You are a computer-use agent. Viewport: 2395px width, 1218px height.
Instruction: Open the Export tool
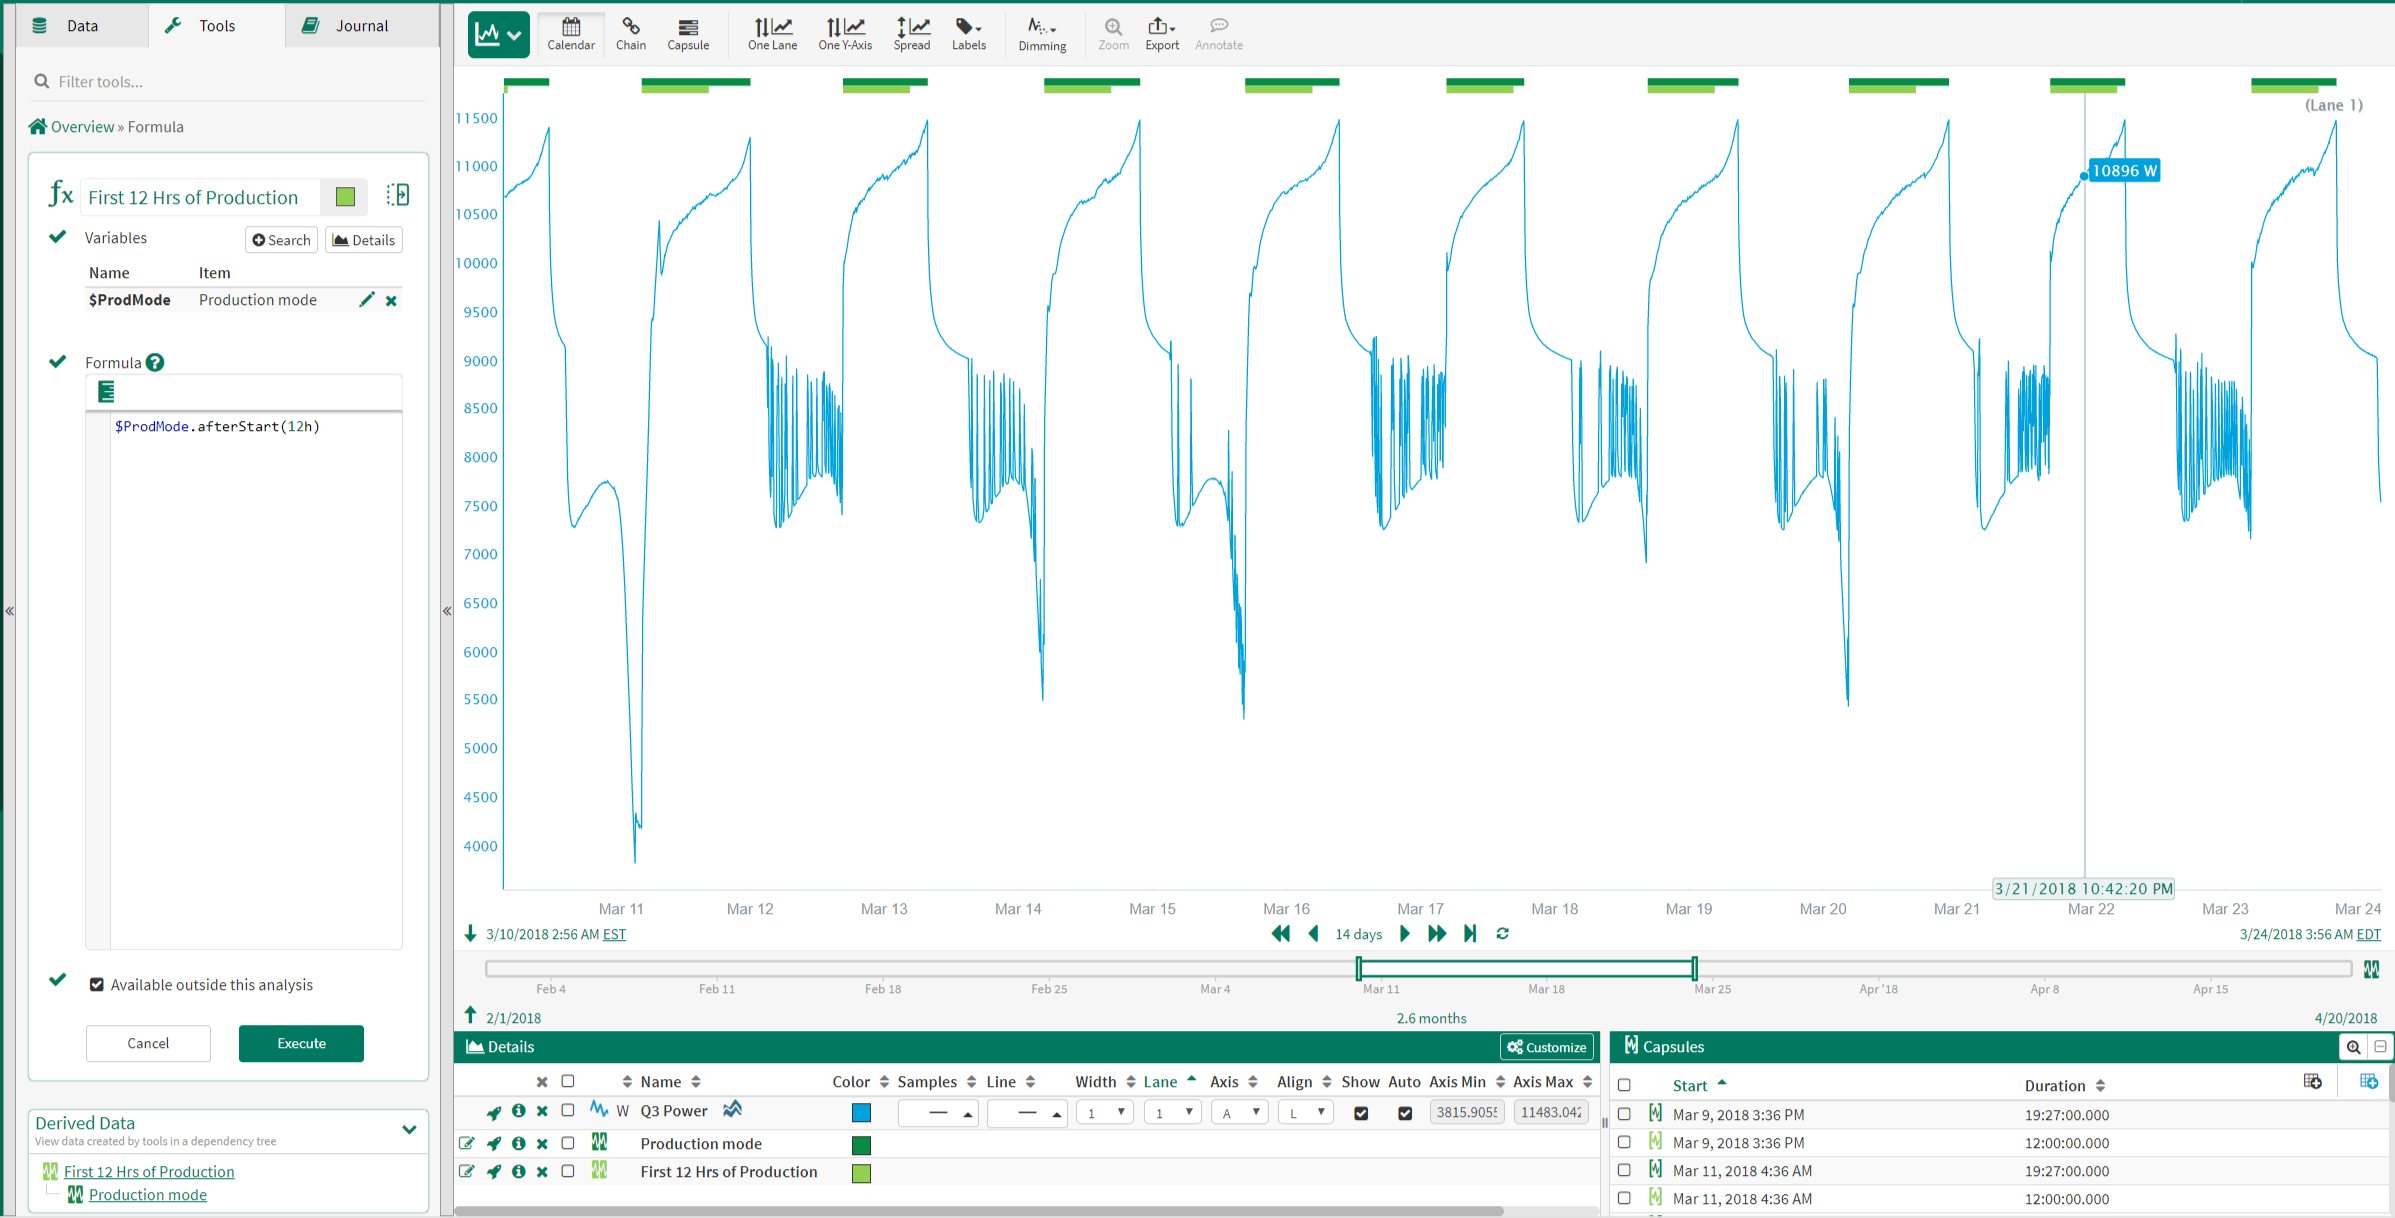pyautogui.click(x=1161, y=33)
